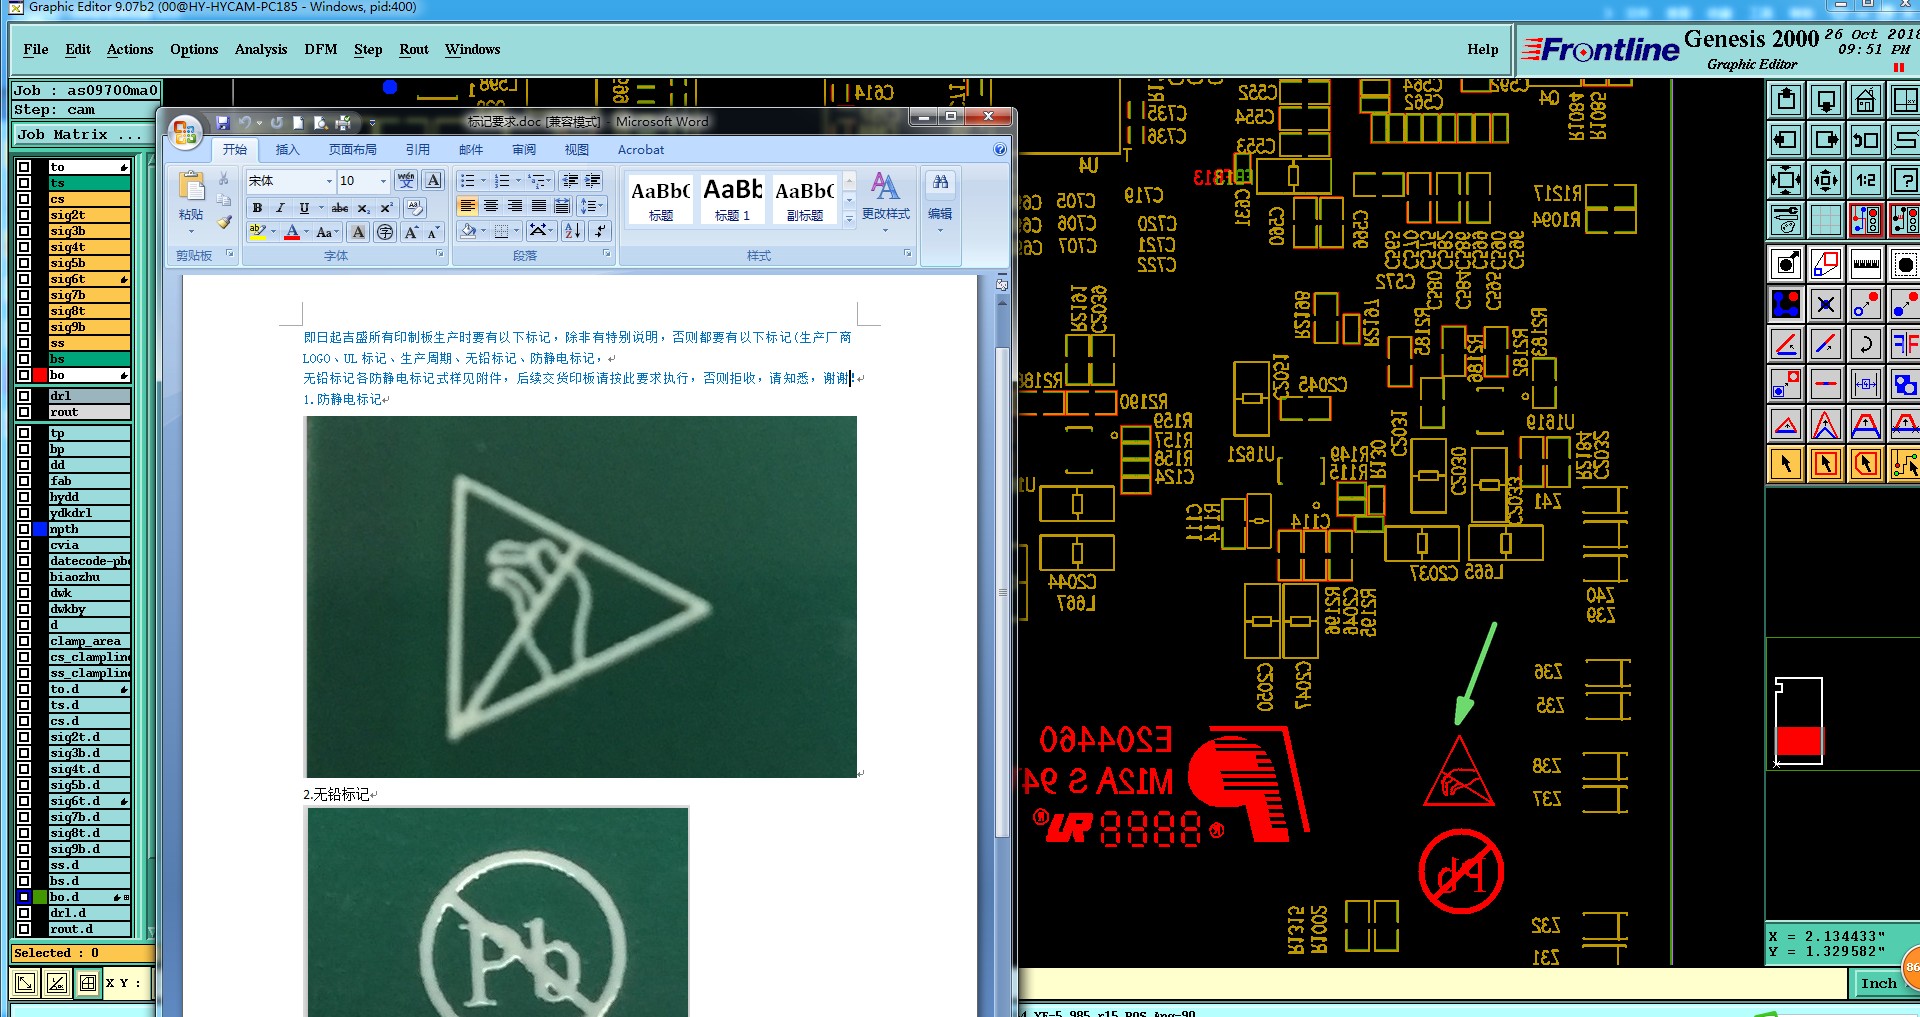Expand the Word styles gallery
The image size is (1920, 1017).
849,218
